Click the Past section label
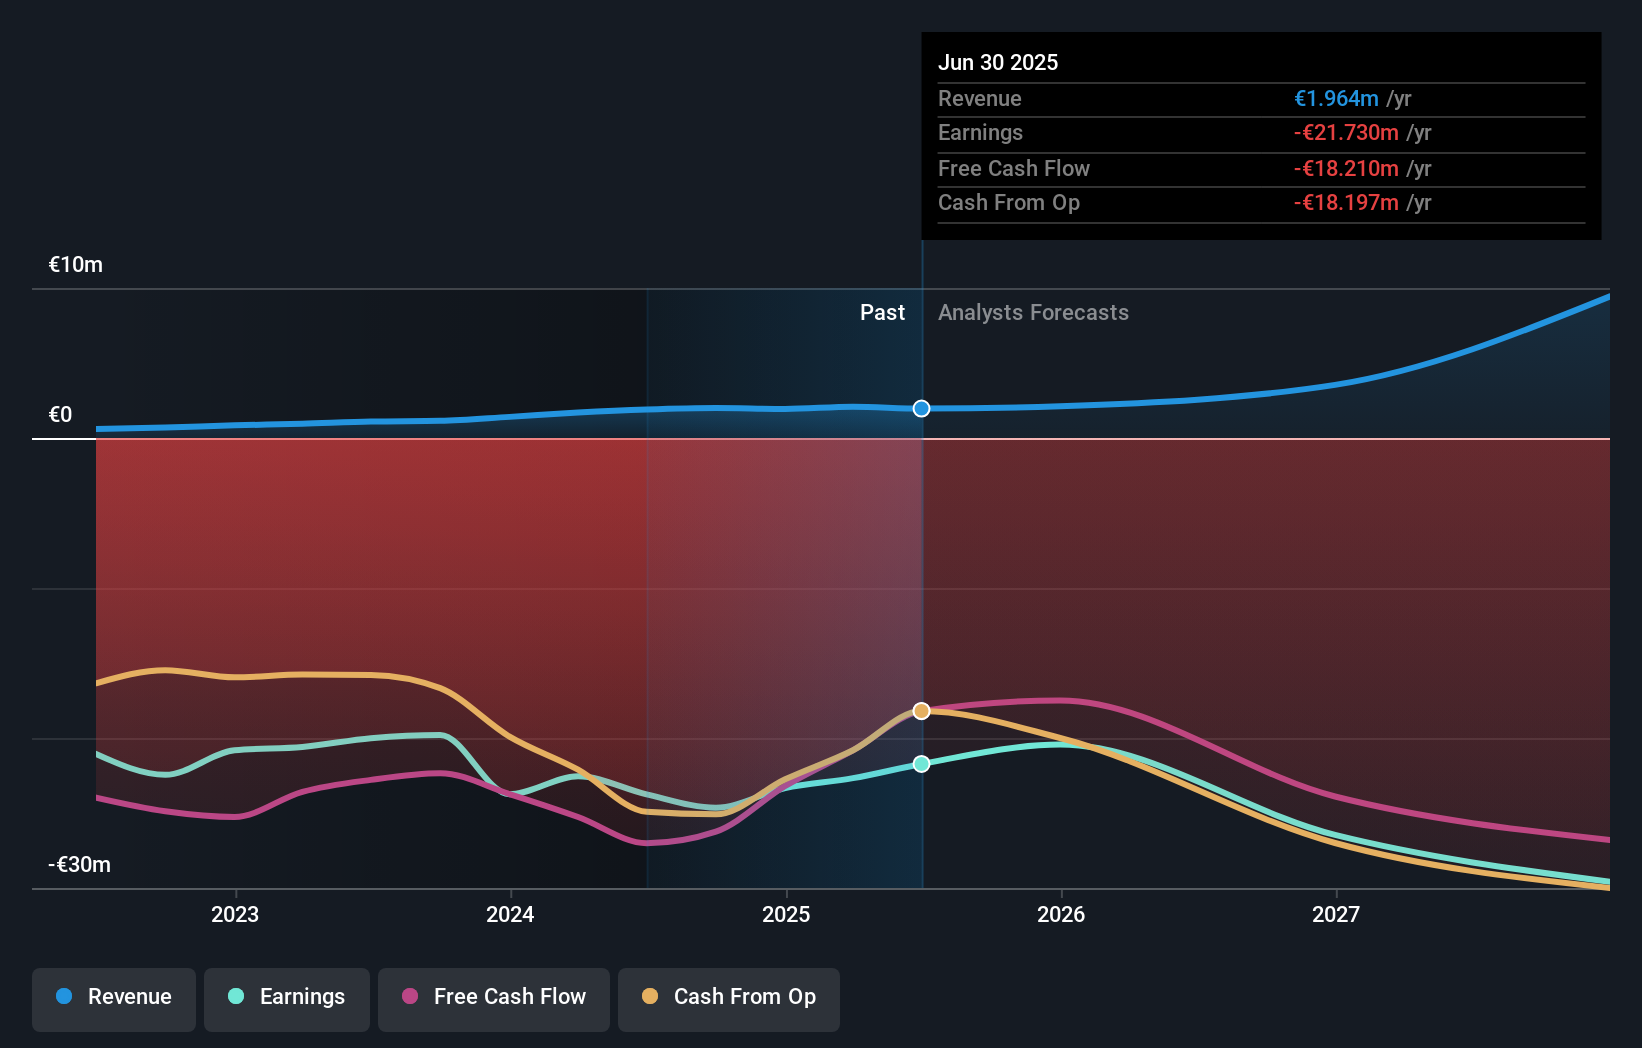 tap(882, 313)
